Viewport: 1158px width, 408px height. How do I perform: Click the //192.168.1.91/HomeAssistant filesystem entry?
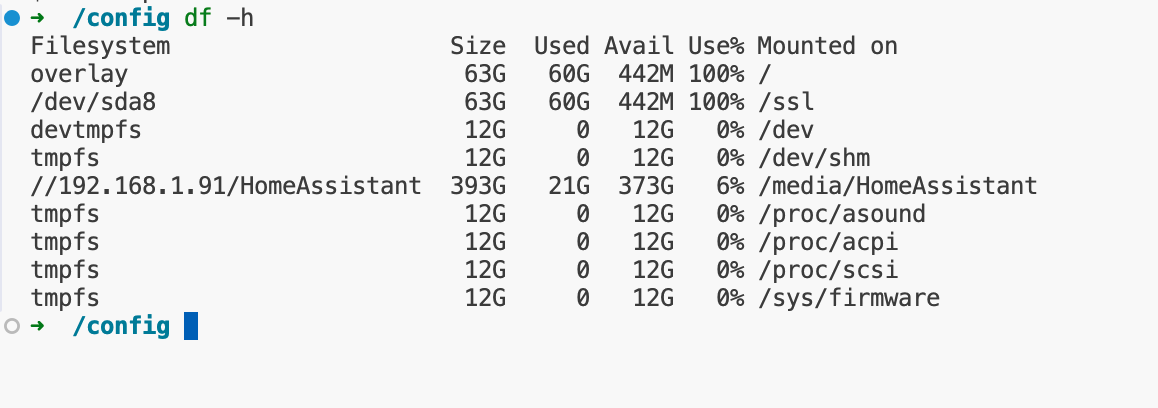(x=226, y=186)
